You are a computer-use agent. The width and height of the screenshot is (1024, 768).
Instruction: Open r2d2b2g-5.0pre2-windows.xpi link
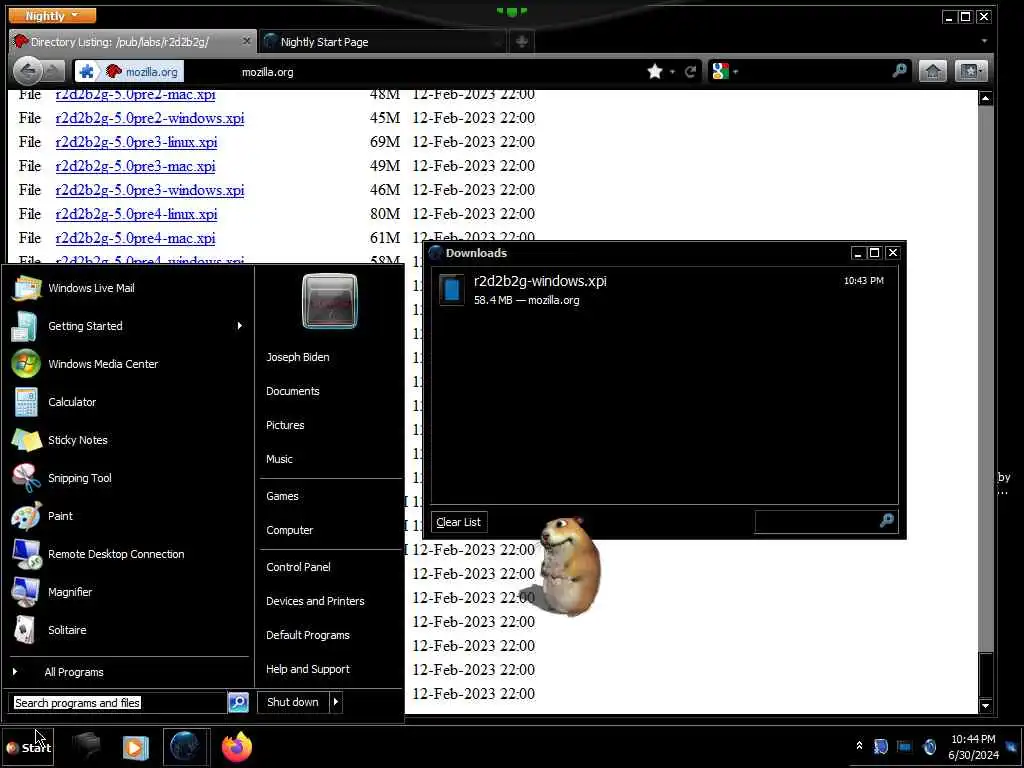click(x=150, y=118)
